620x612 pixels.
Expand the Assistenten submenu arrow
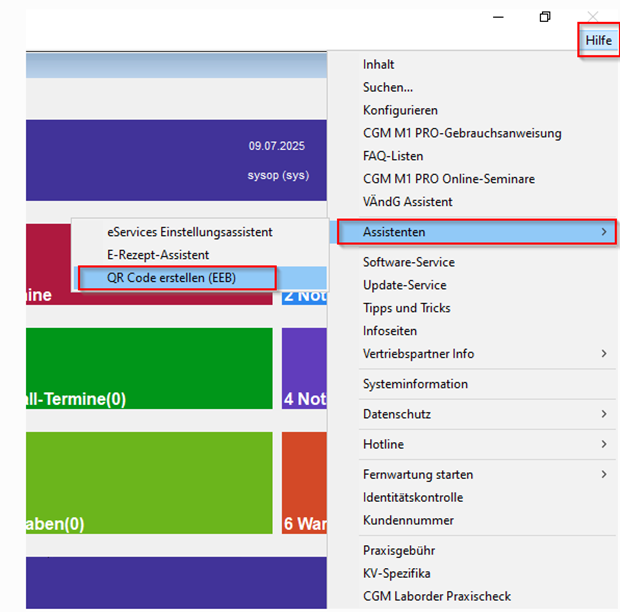tap(603, 232)
